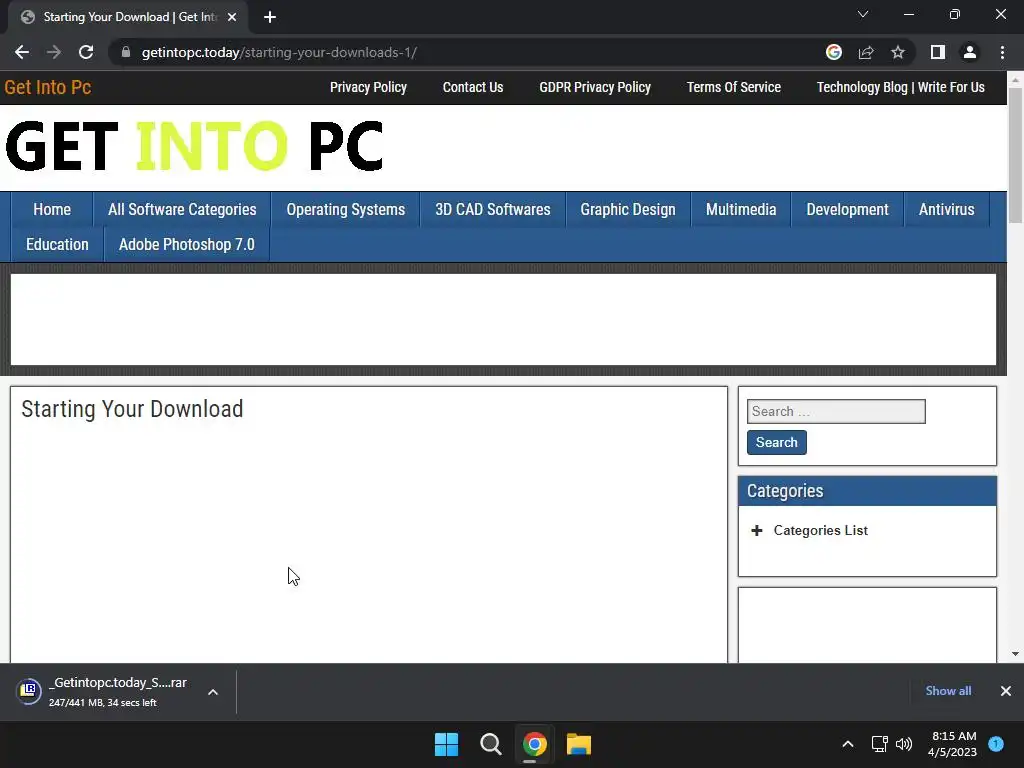The height and width of the screenshot is (768, 1024).
Task: Open Windows Start menu
Action: 447,744
